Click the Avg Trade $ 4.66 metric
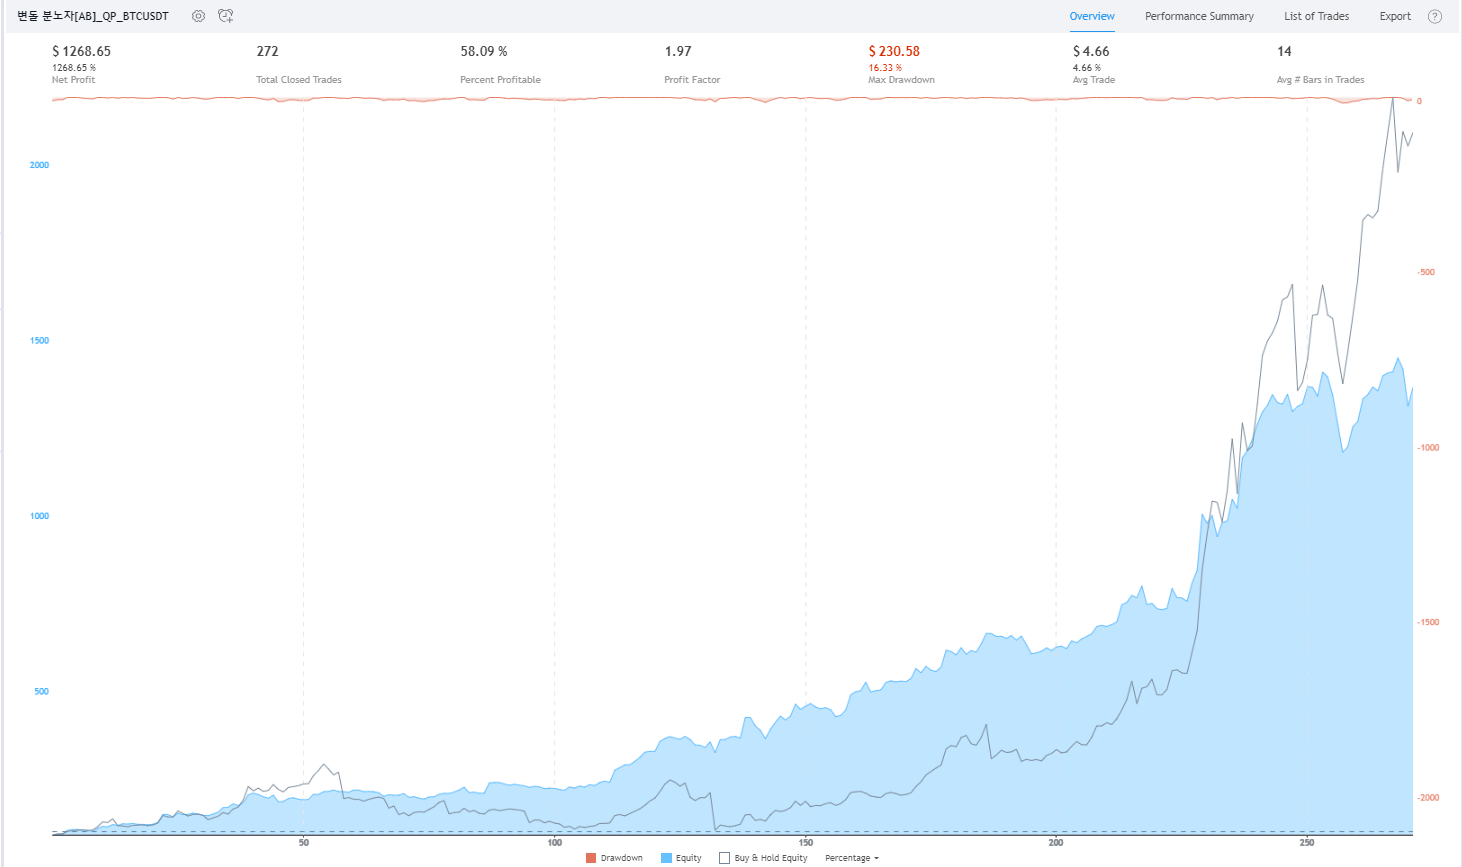This screenshot has height=867, width=1462. tap(1091, 51)
